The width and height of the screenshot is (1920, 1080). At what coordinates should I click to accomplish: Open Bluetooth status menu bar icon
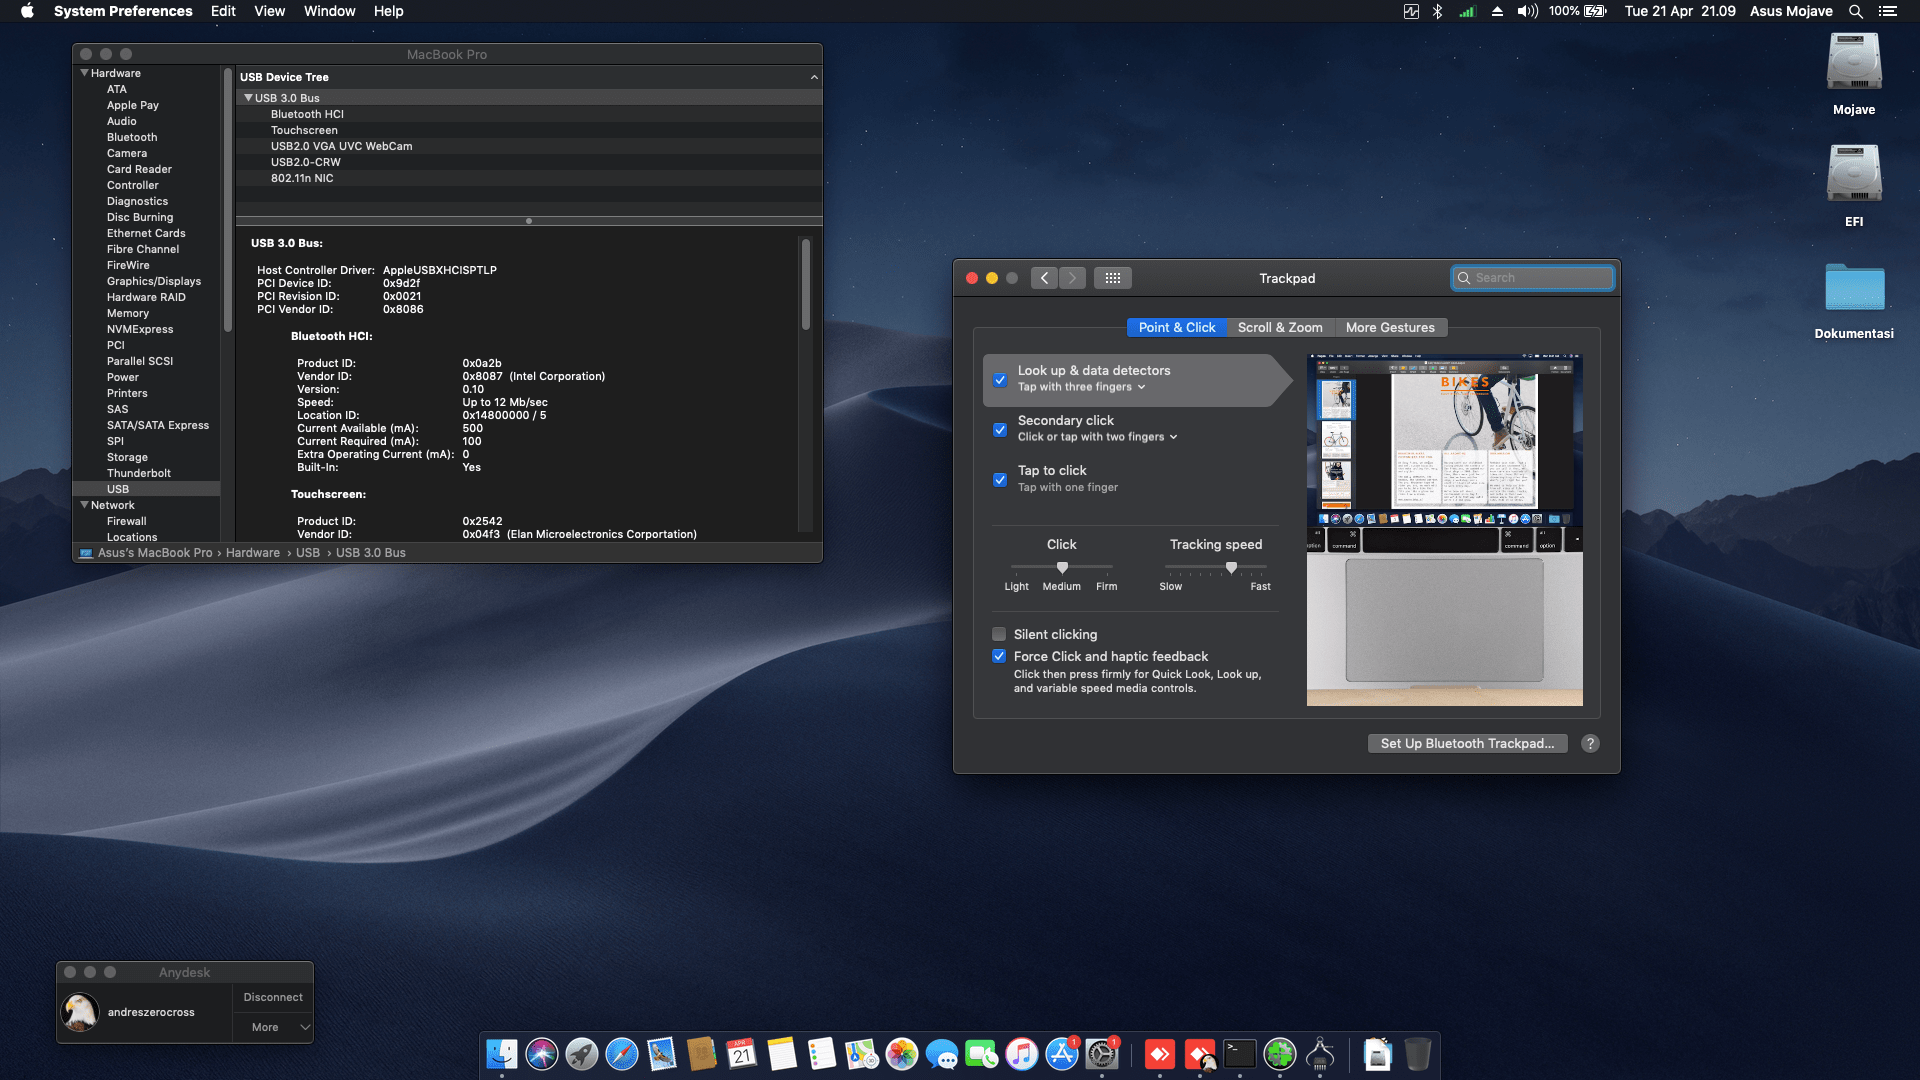click(1437, 11)
